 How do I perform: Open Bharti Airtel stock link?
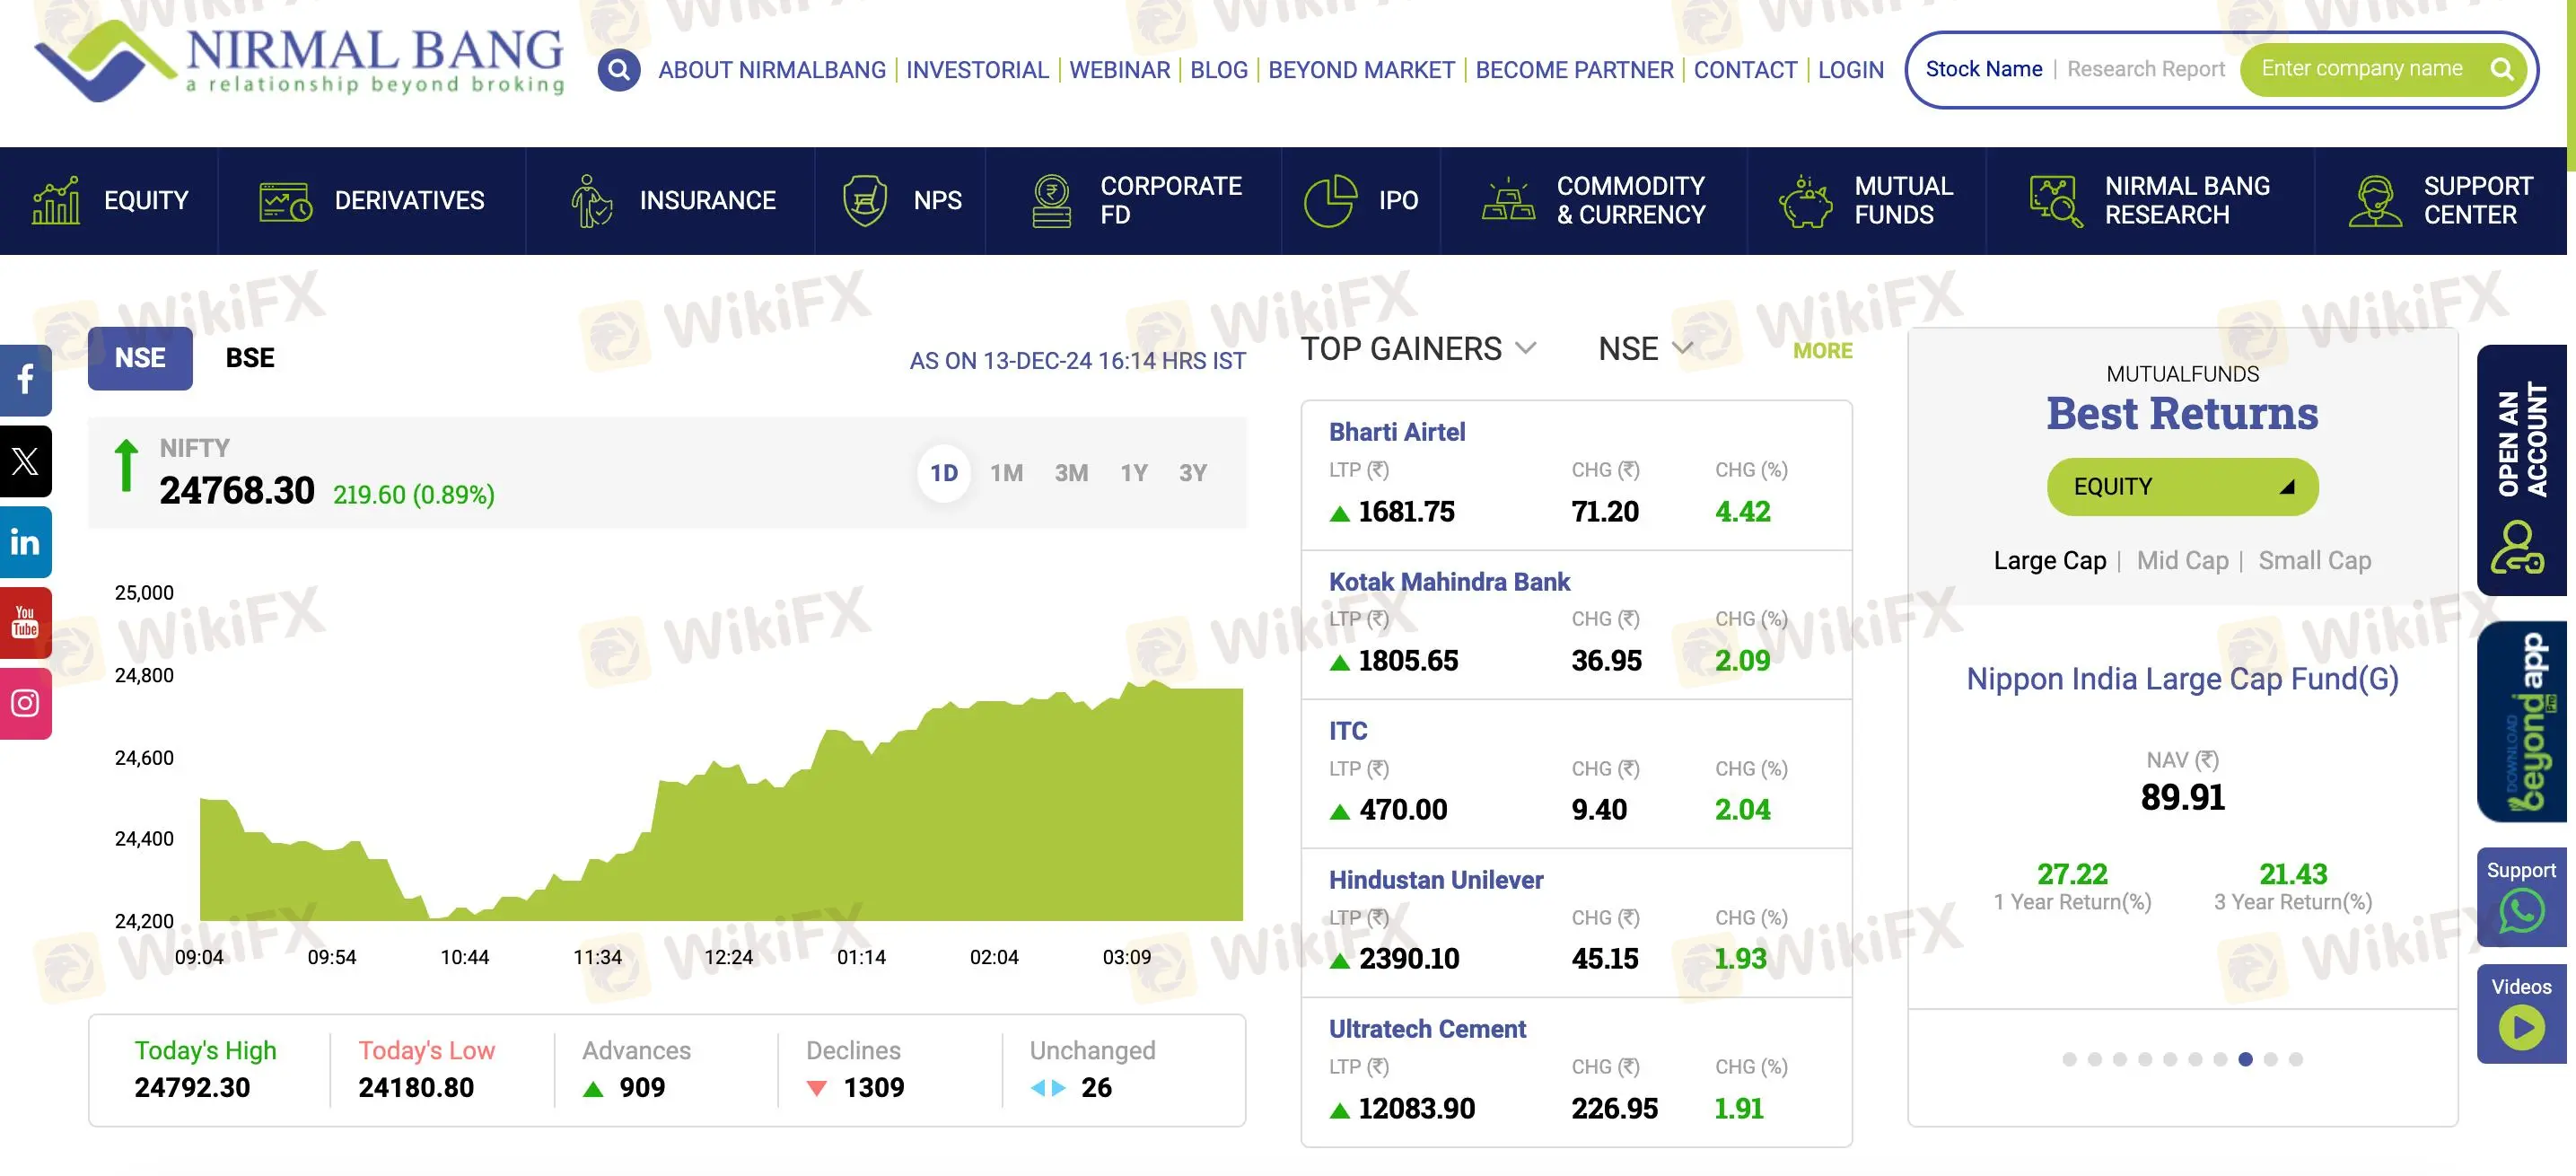1396,432
